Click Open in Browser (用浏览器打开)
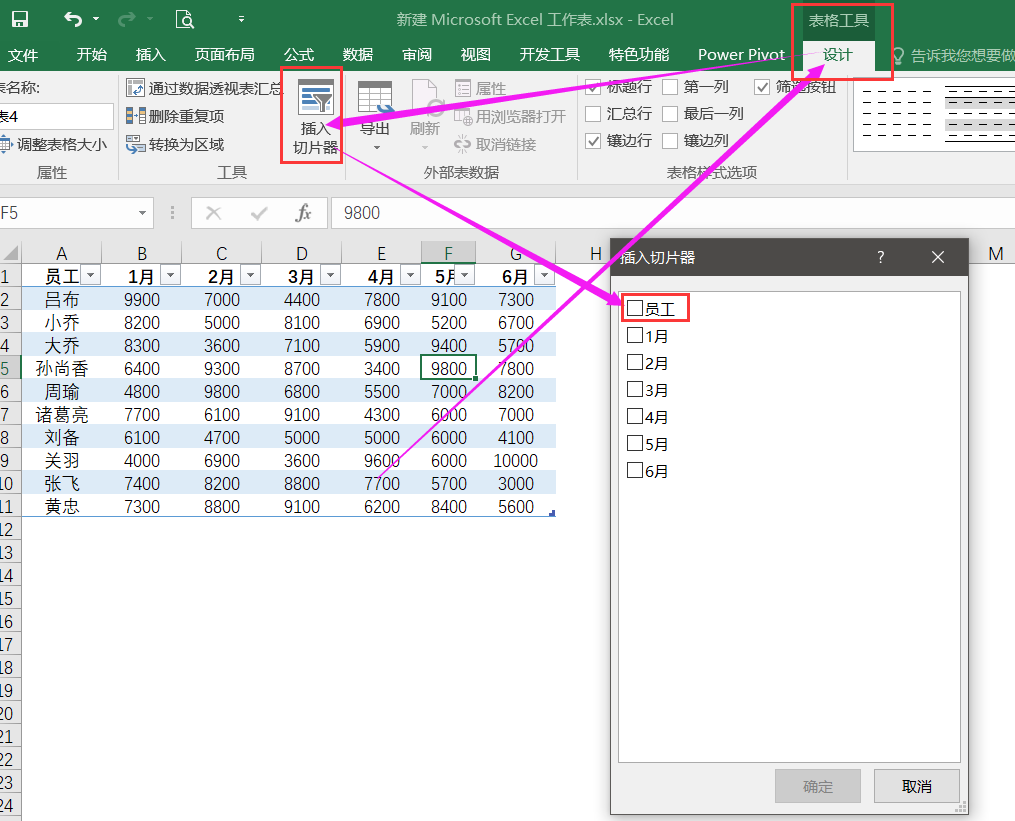This screenshot has height=821, width=1015. click(x=509, y=117)
